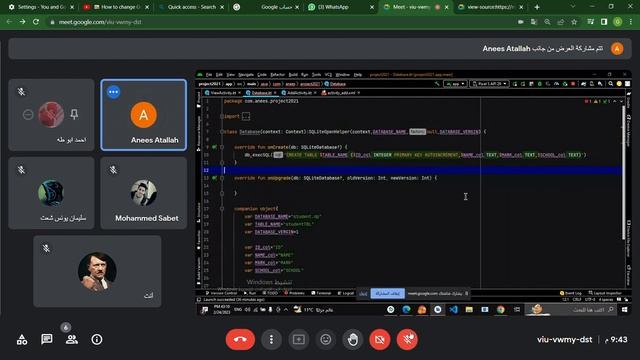The image size is (640, 360).
Task: Open the Problems tool window tab
Action: [294, 293]
